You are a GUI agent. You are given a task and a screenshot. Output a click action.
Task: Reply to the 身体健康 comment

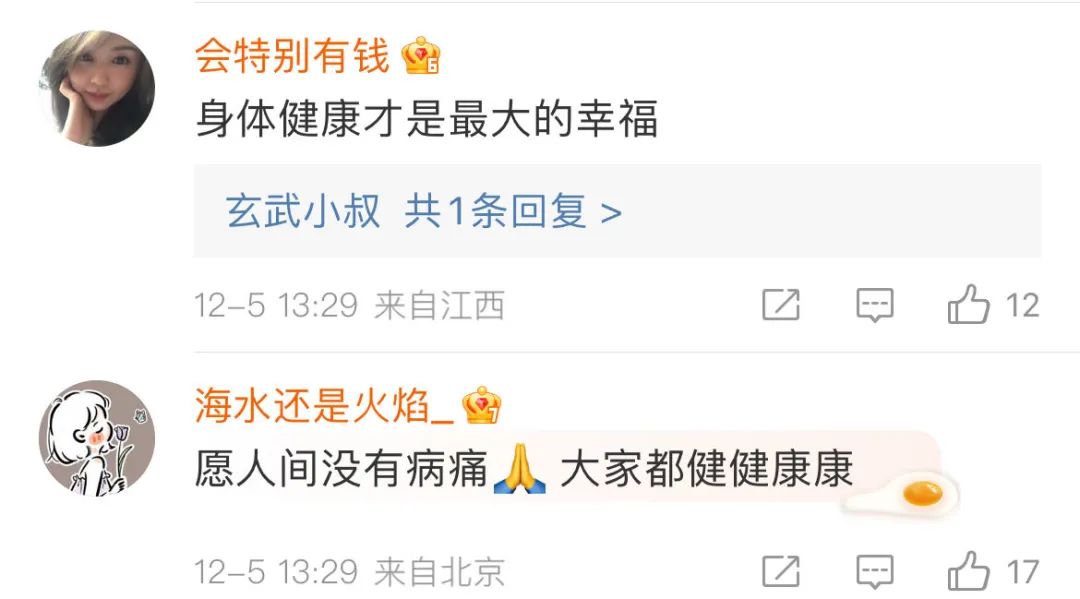click(875, 305)
